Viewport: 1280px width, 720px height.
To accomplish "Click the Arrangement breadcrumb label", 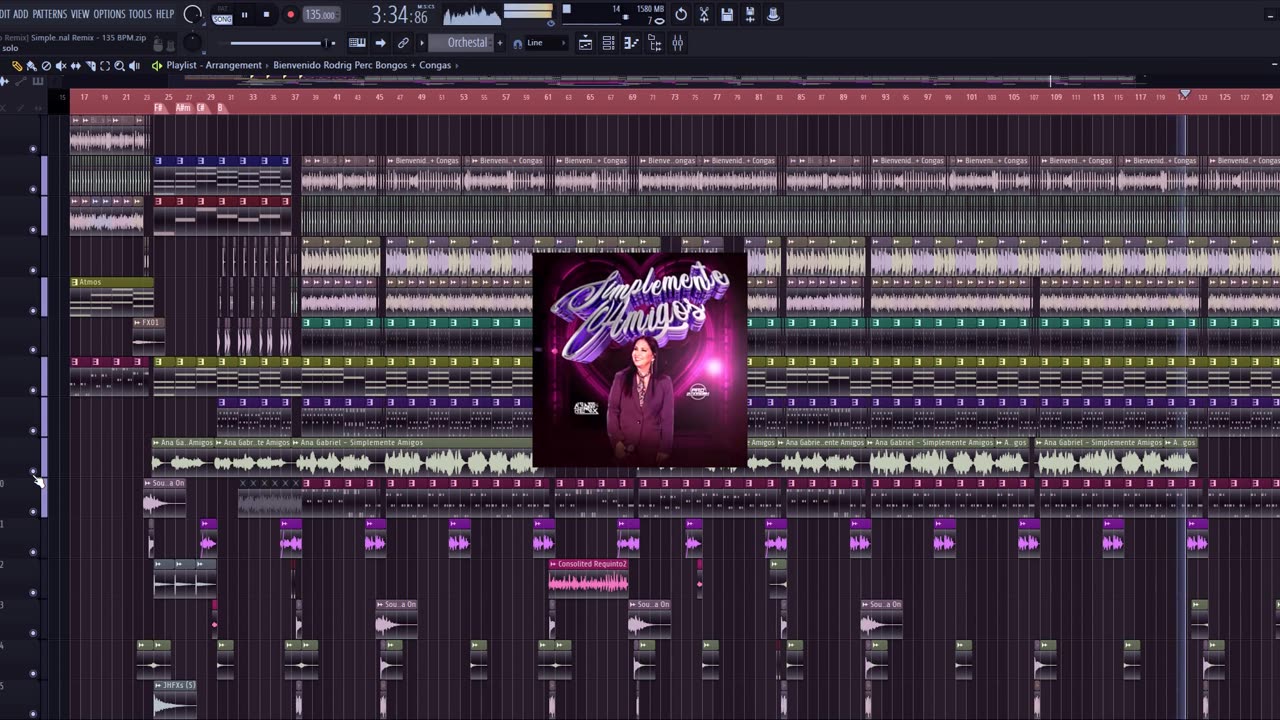I will point(233,66).
